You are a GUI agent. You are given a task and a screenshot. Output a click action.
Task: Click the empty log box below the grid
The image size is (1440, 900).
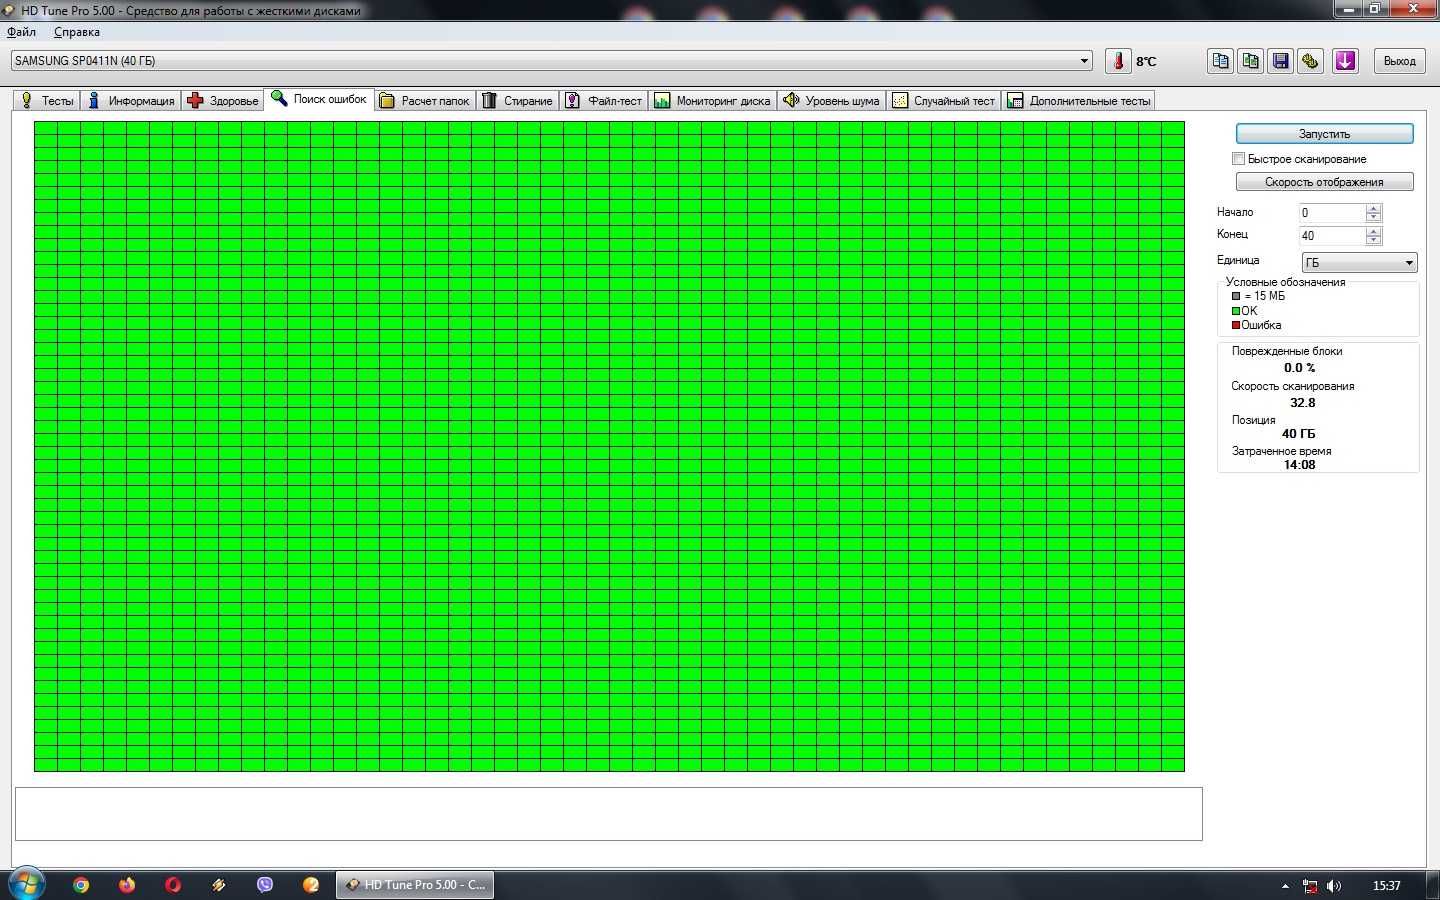[x=608, y=814]
